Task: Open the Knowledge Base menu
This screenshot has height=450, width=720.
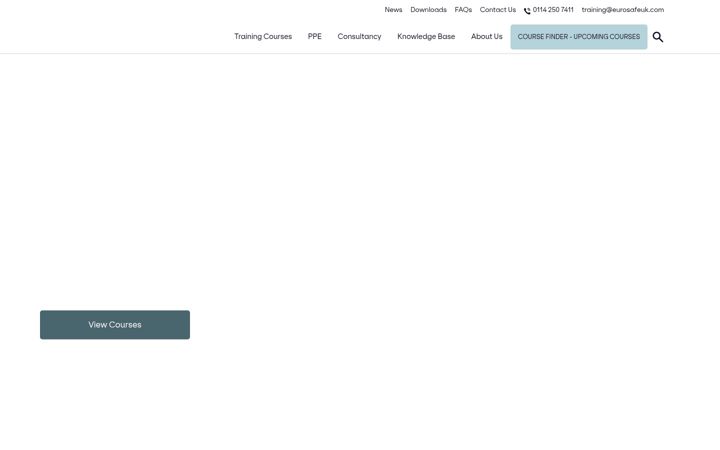Action: [x=426, y=36]
